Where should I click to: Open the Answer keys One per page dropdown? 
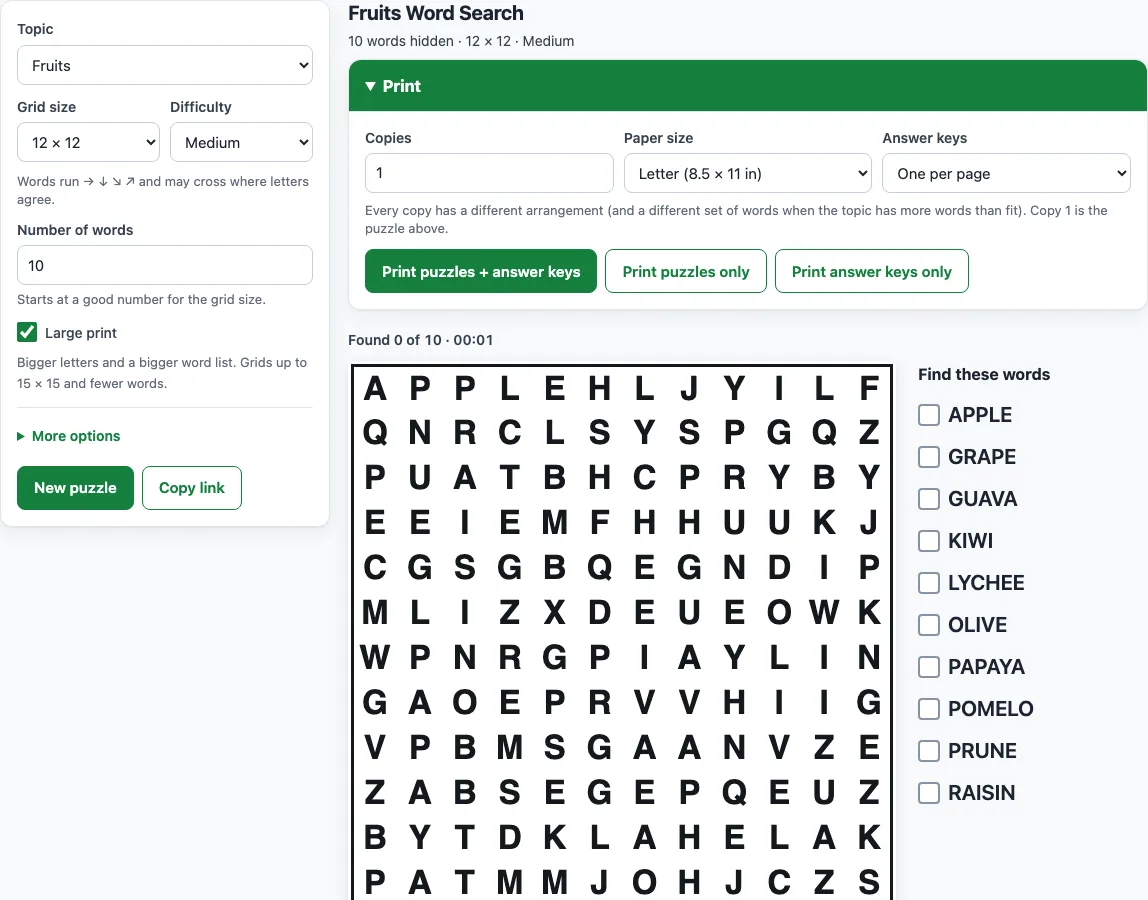click(1006, 173)
